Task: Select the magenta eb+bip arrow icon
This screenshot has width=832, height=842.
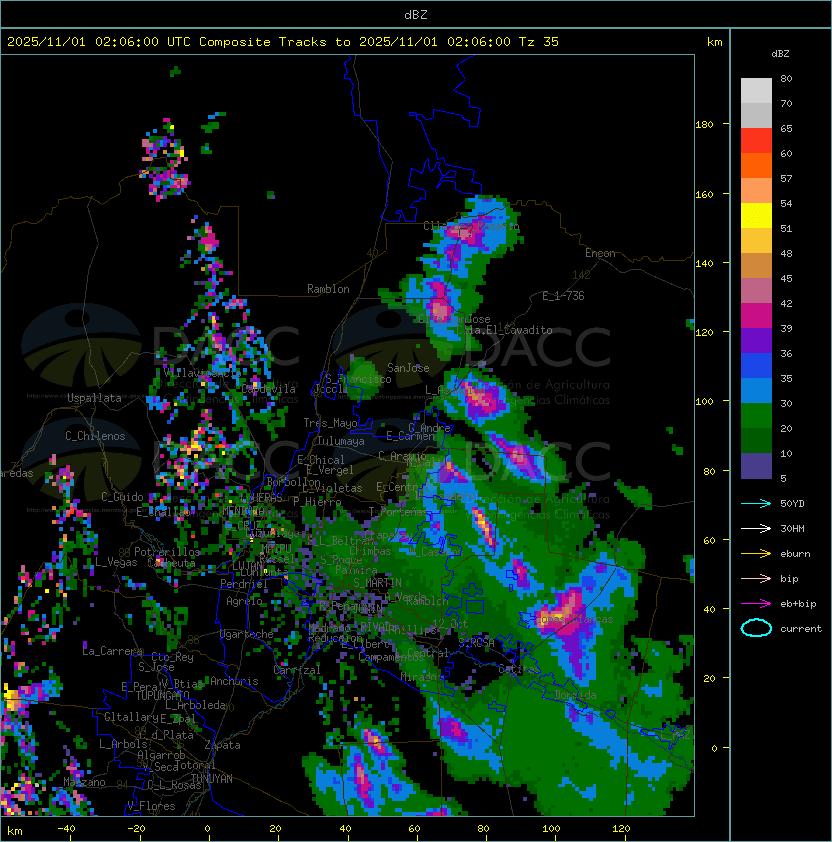Action: click(756, 603)
